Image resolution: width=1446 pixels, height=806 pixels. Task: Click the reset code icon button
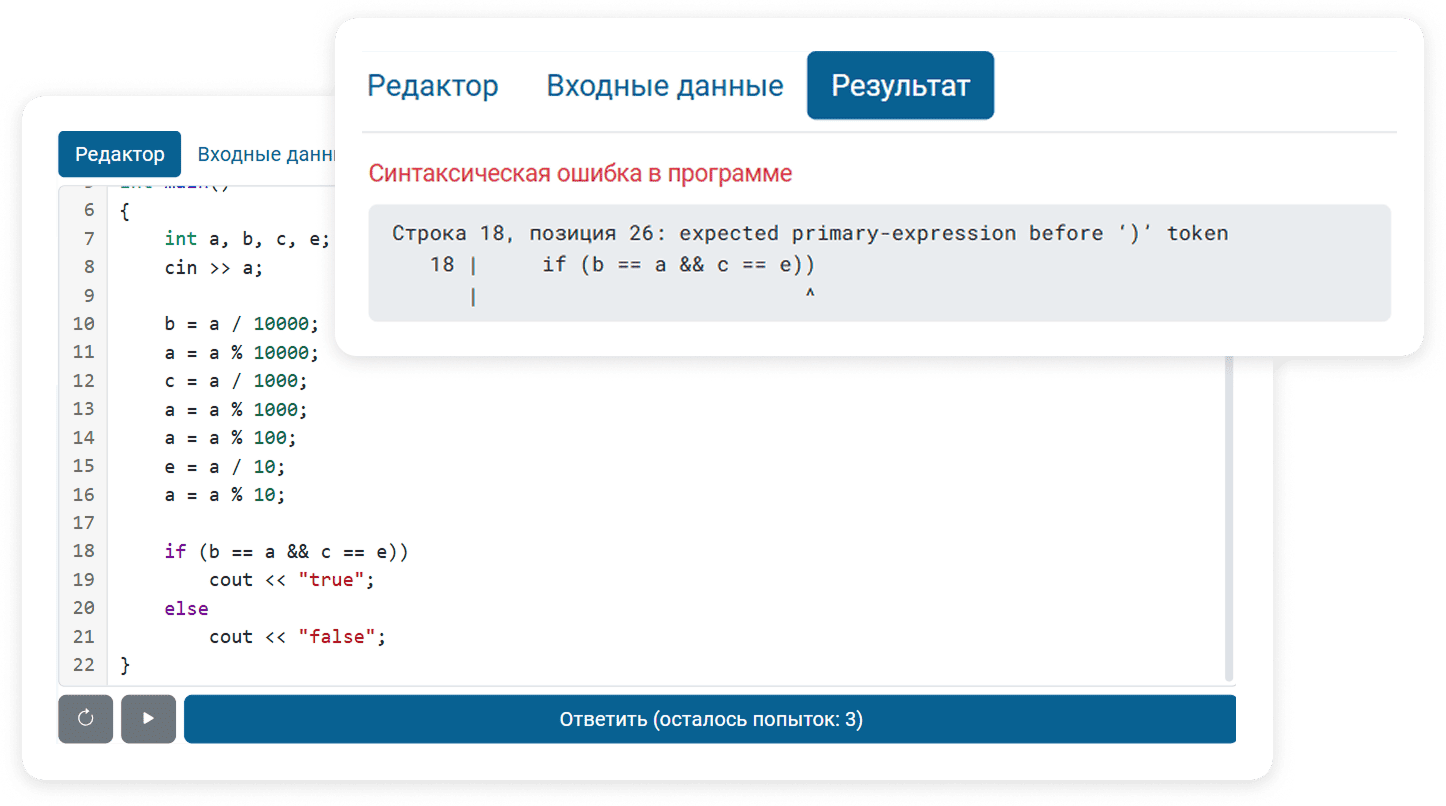click(86, 719)
